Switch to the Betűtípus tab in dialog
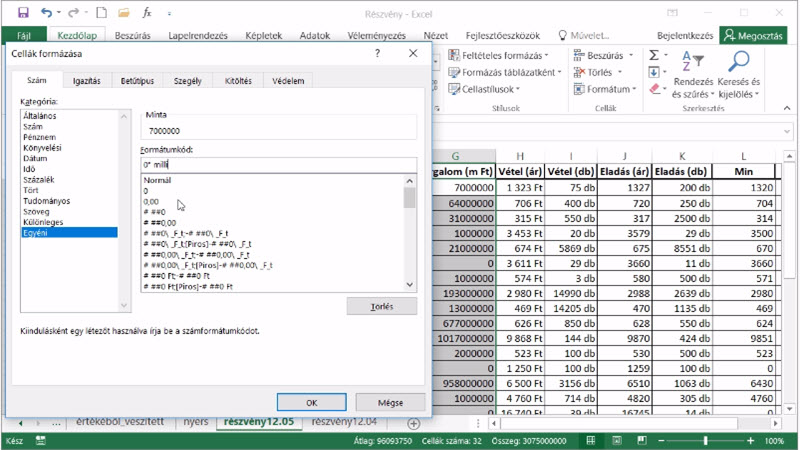This screenshot has width=800, height=450. click(x=137, y=81)
